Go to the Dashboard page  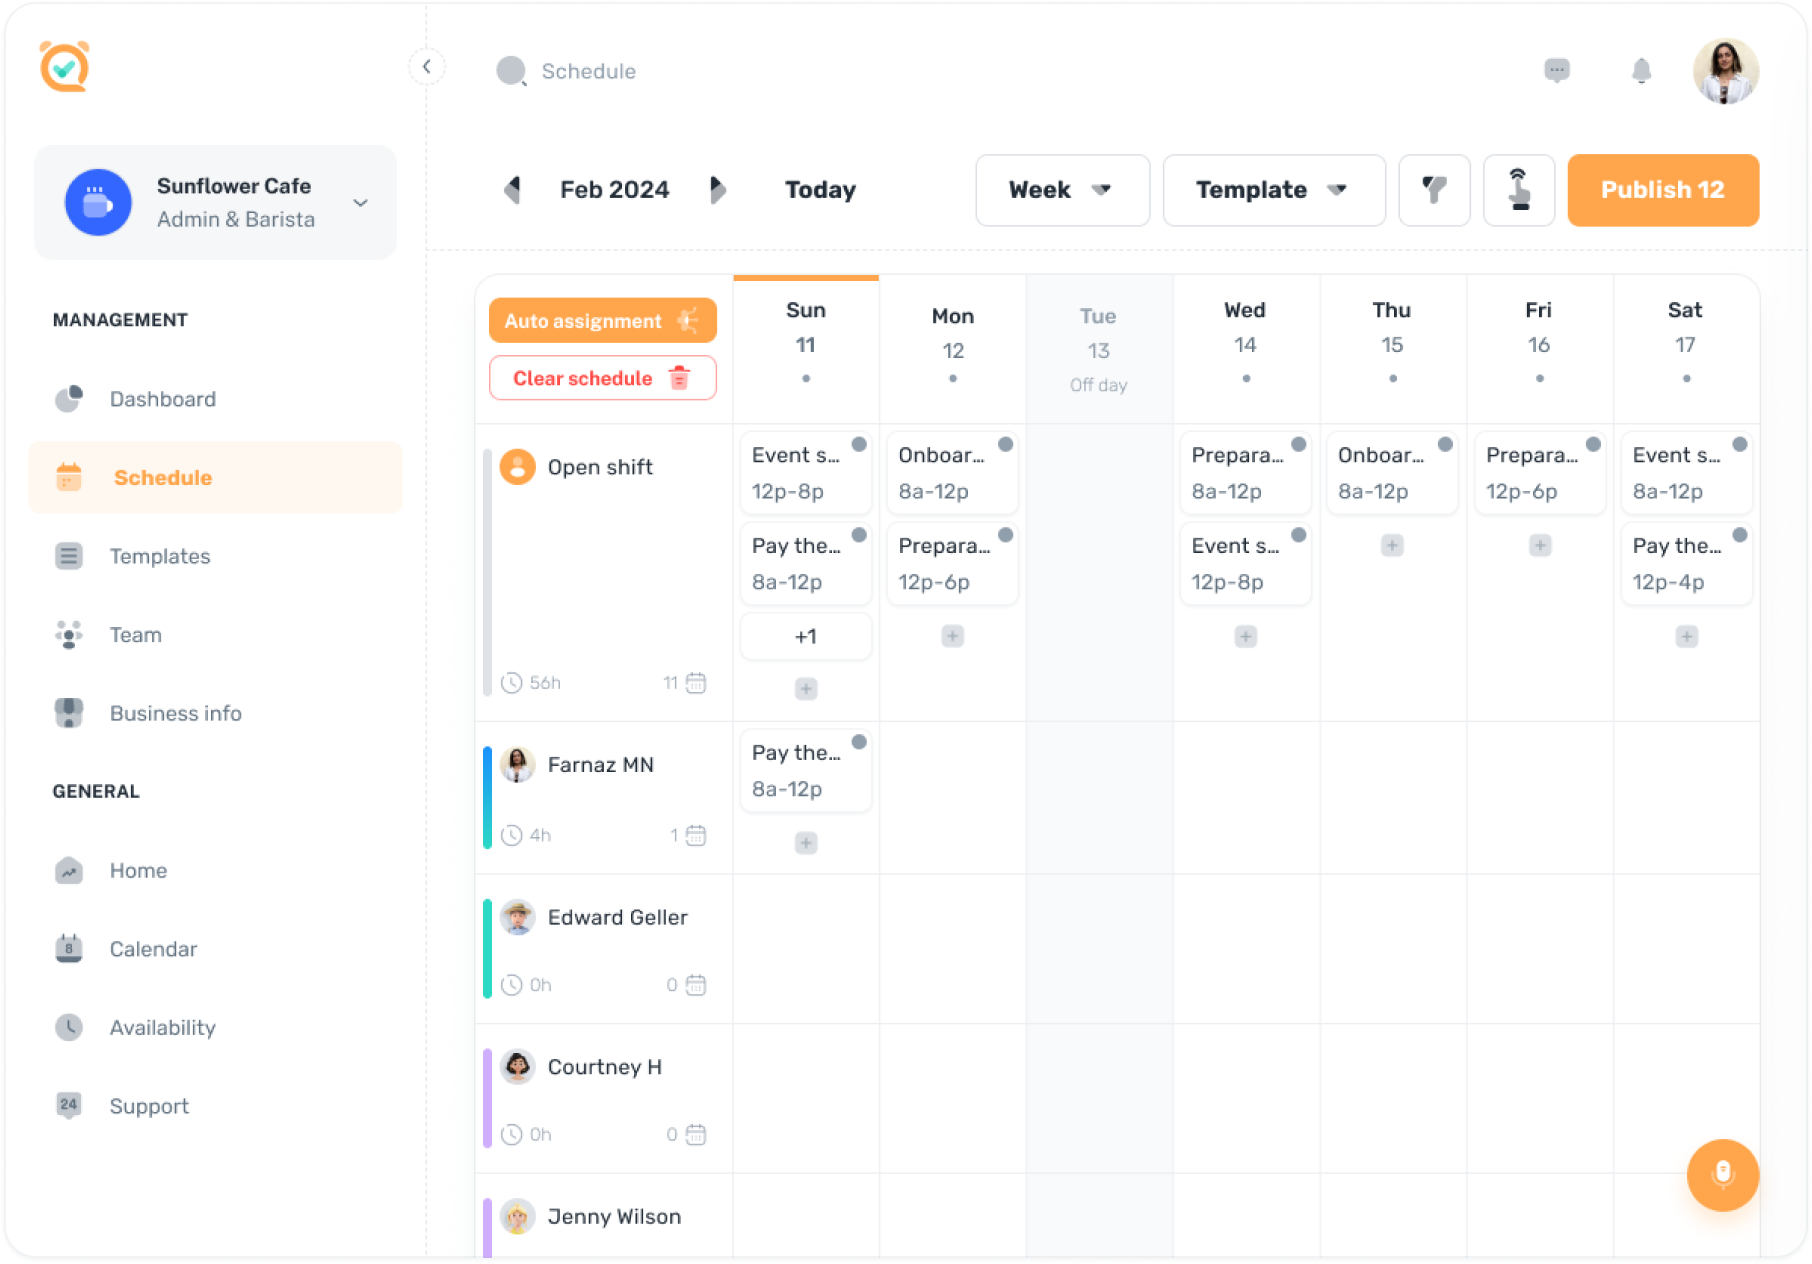pos(162,399)
